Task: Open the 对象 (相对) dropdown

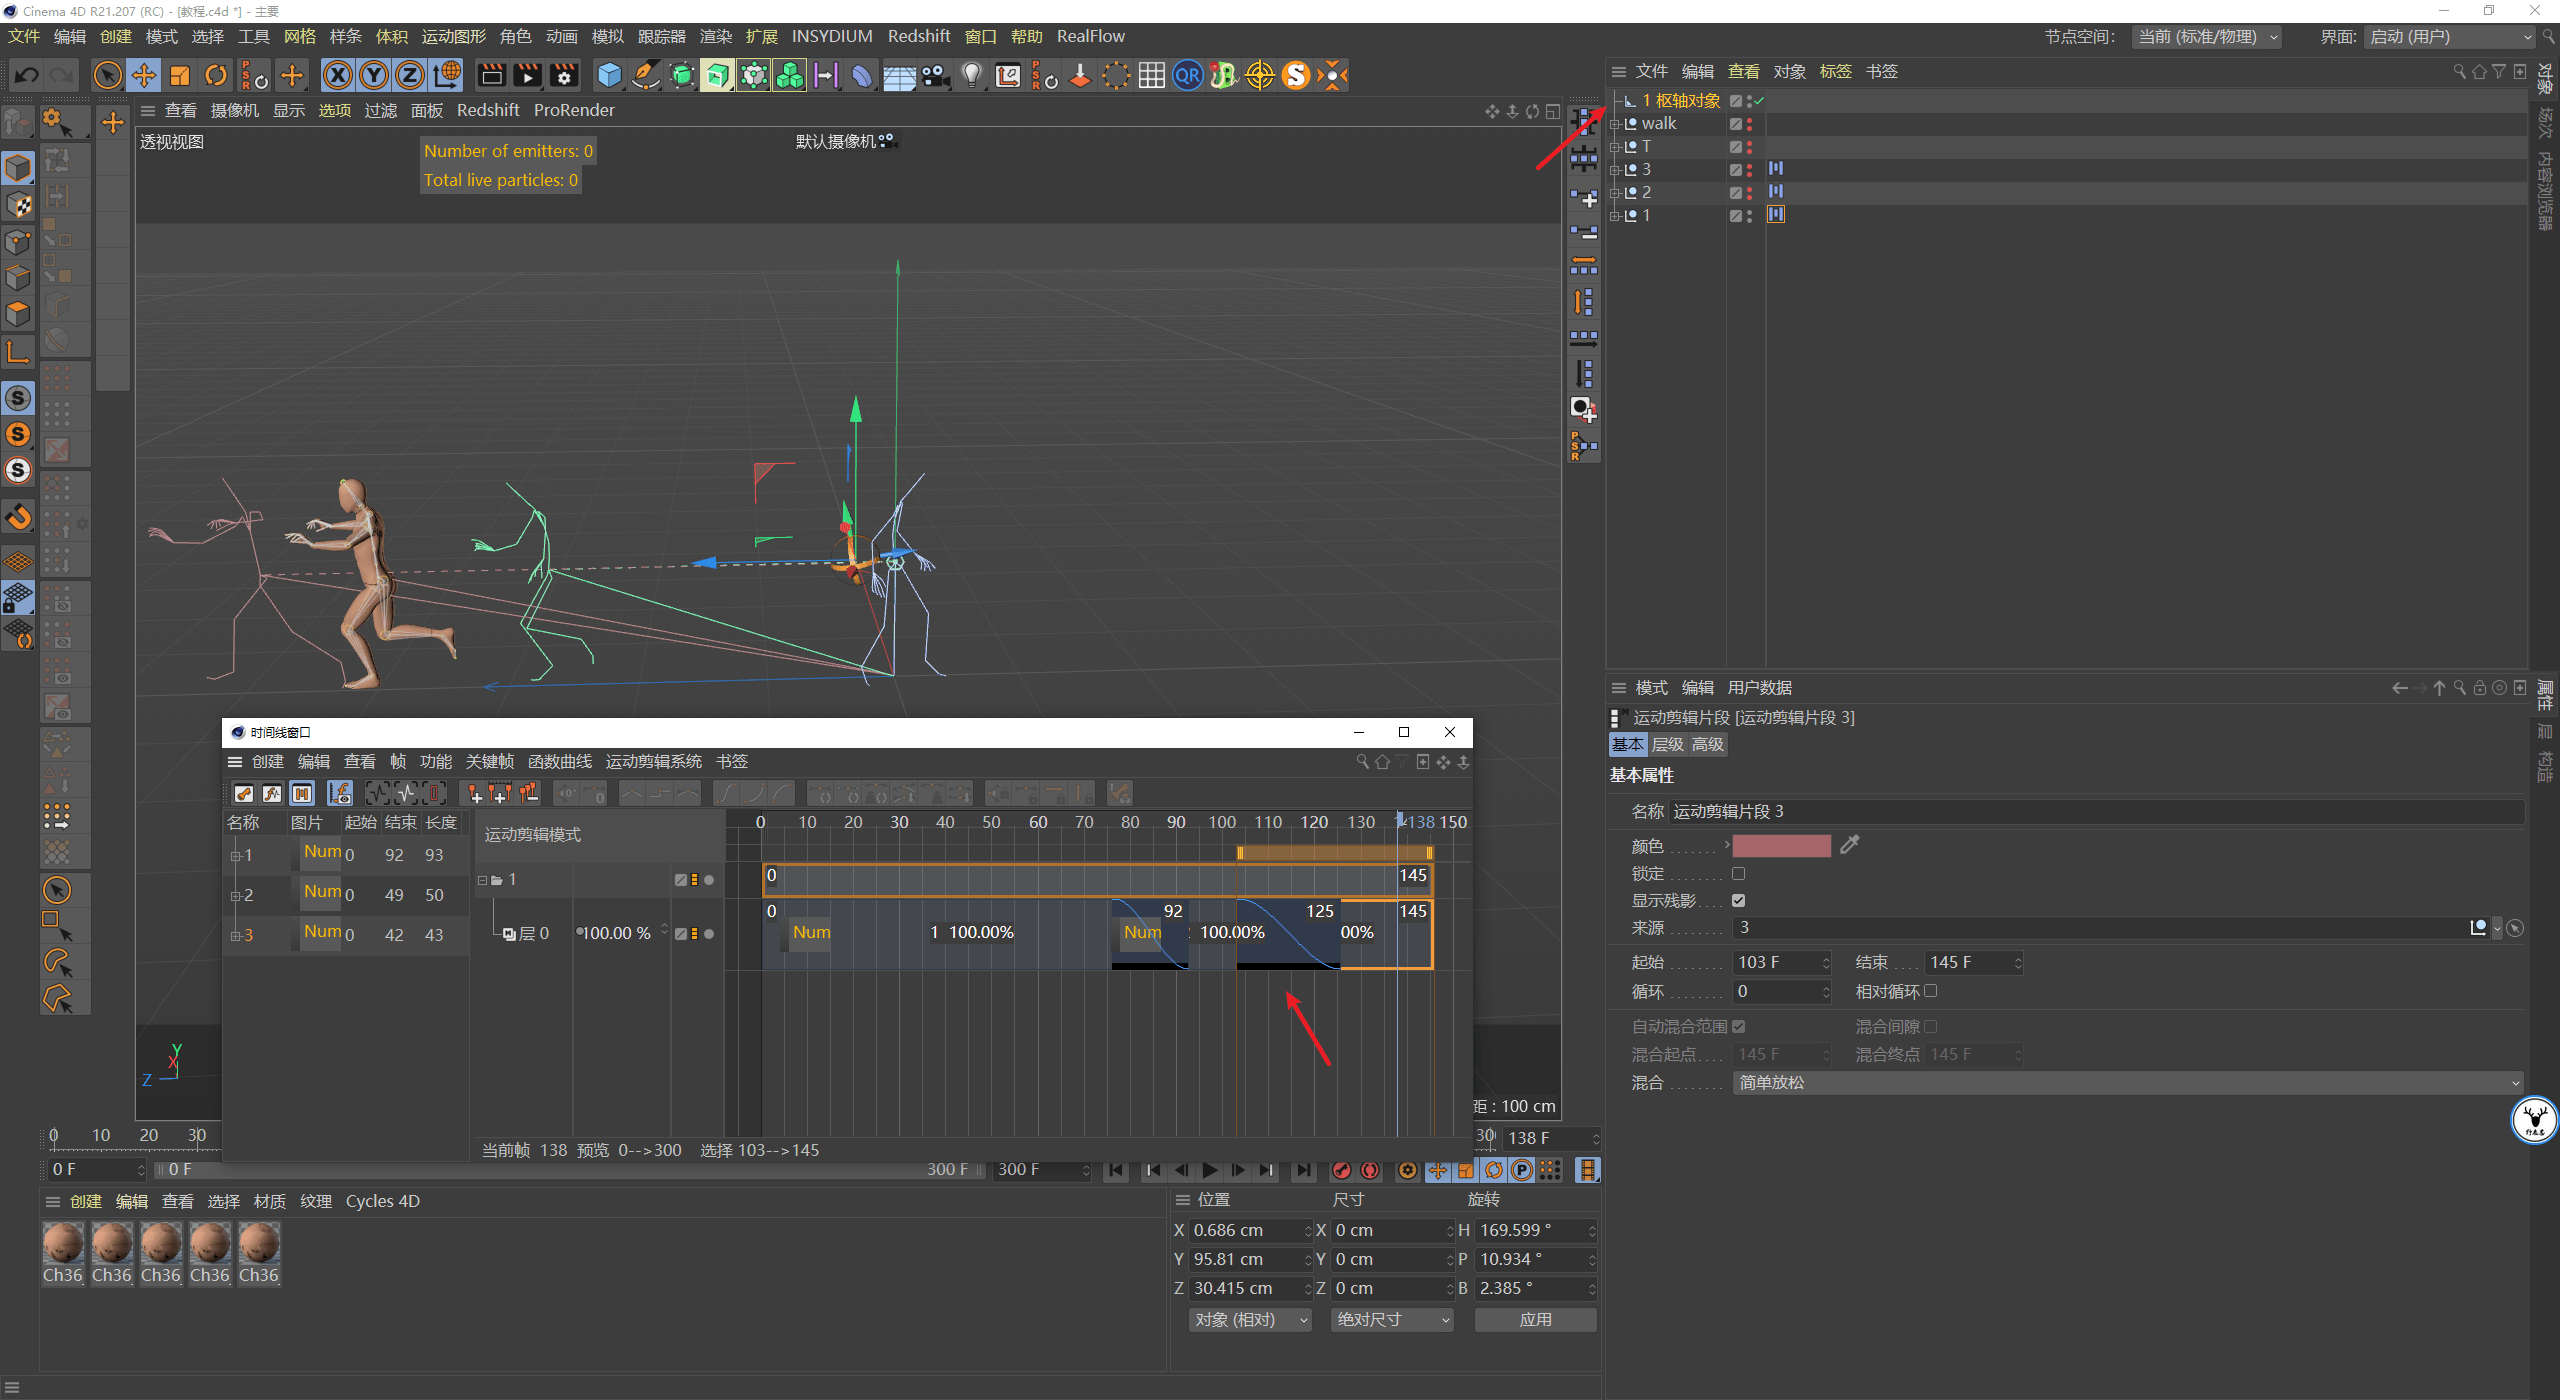Action: [1250, 1320]
